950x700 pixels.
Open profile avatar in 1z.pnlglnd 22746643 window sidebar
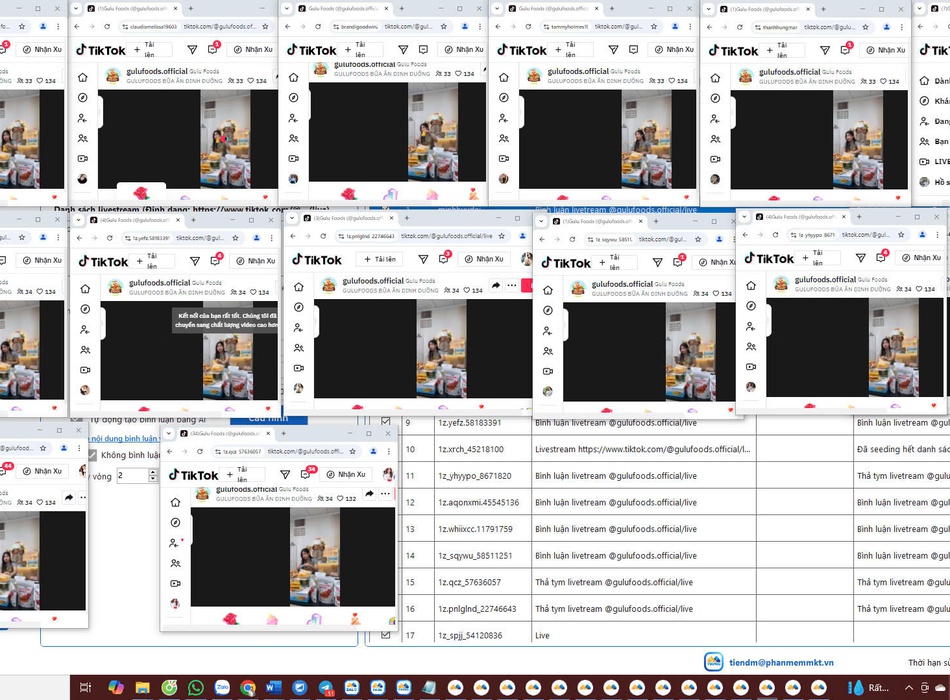click(x=298, y=388)
